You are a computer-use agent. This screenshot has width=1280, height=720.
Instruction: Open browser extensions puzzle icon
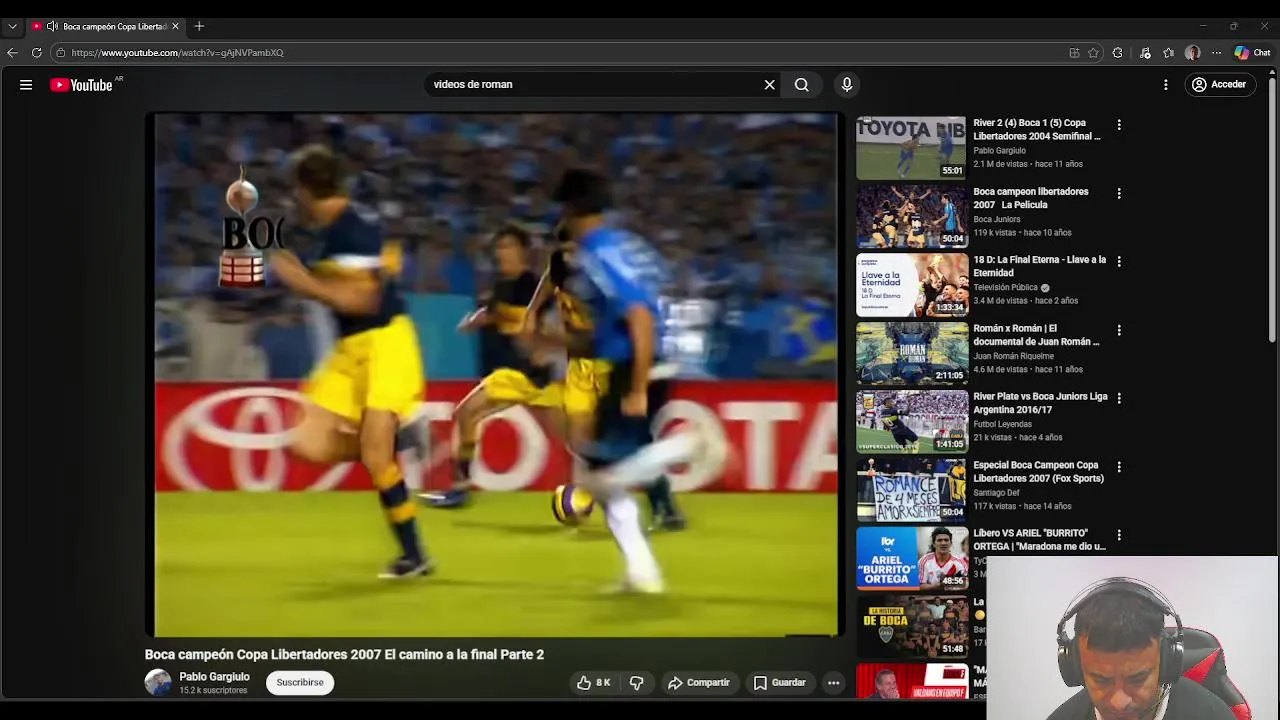[1118, 53]
